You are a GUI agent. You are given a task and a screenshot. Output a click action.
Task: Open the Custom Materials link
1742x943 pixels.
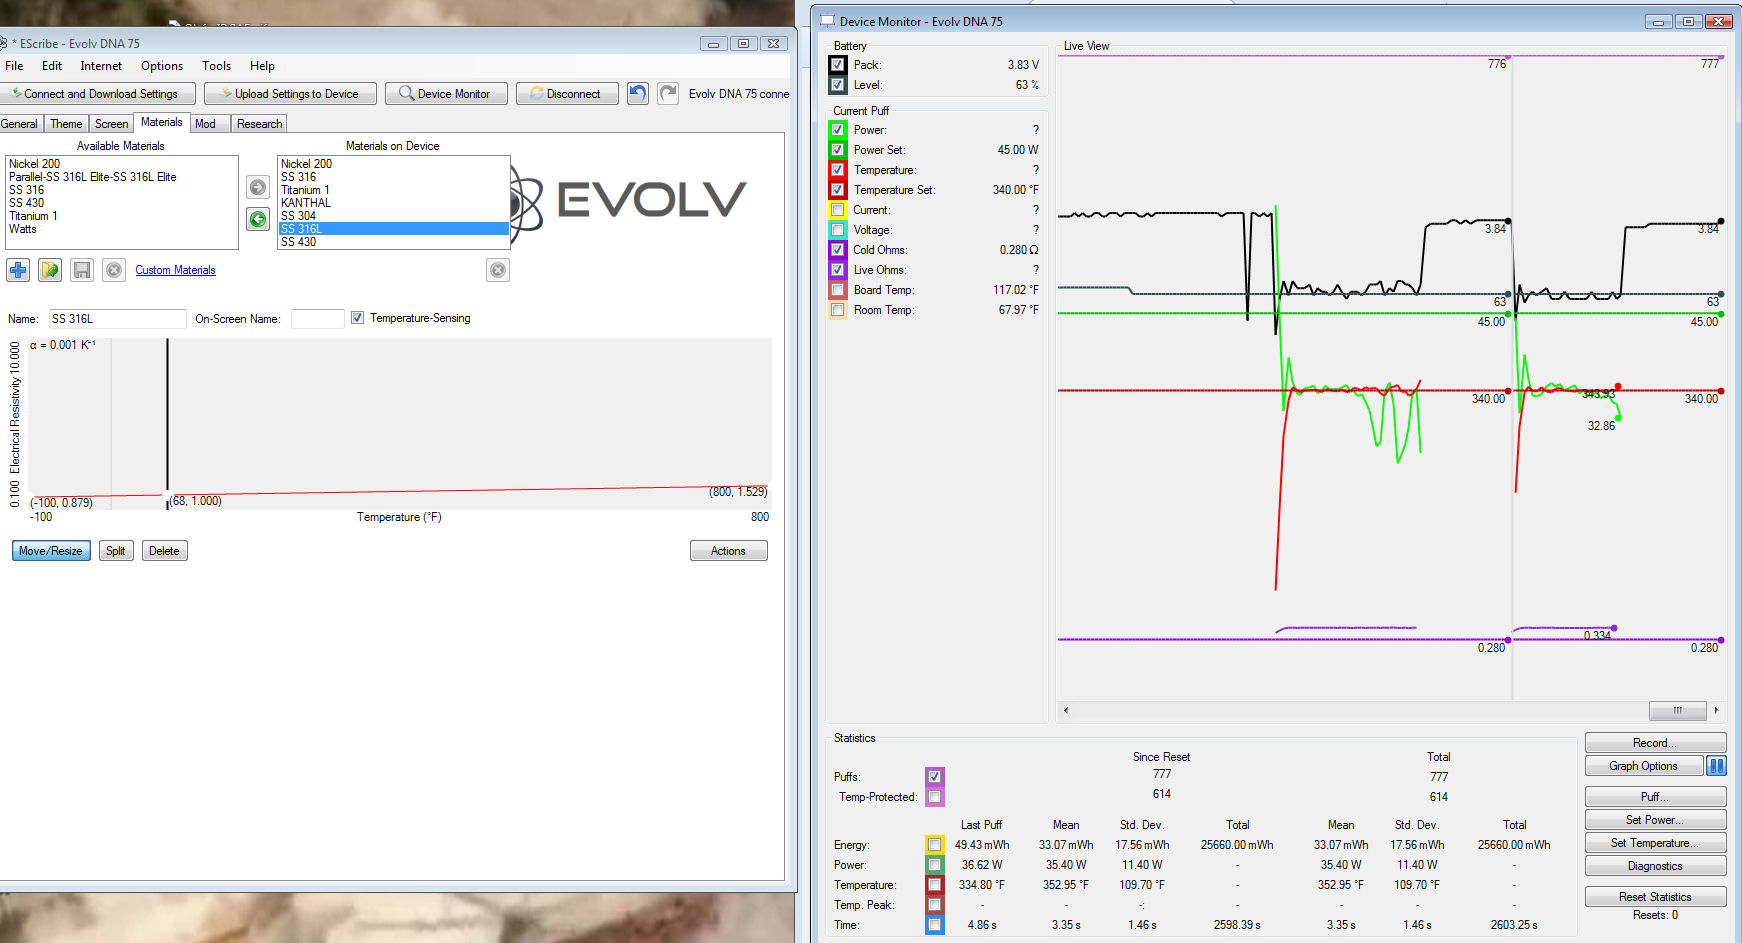[175, 270]
